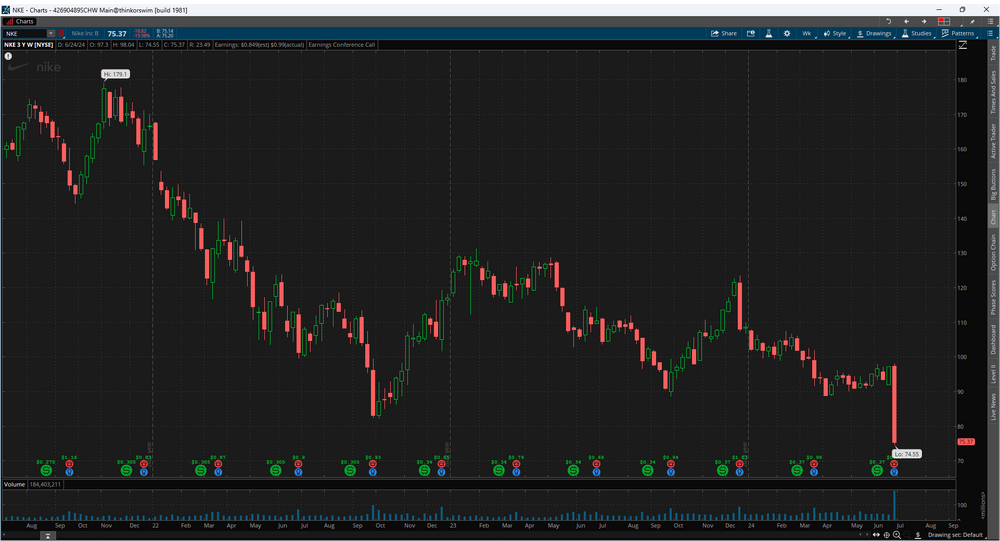Click the Share chart button
The width and height of the screenshot is (1000, 541).
723,33
